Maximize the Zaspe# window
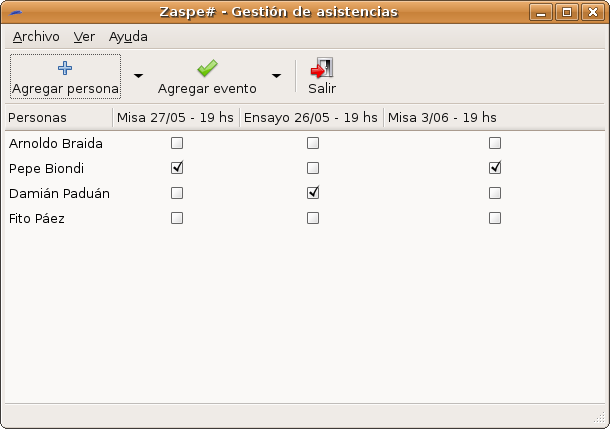 point(567,12)
